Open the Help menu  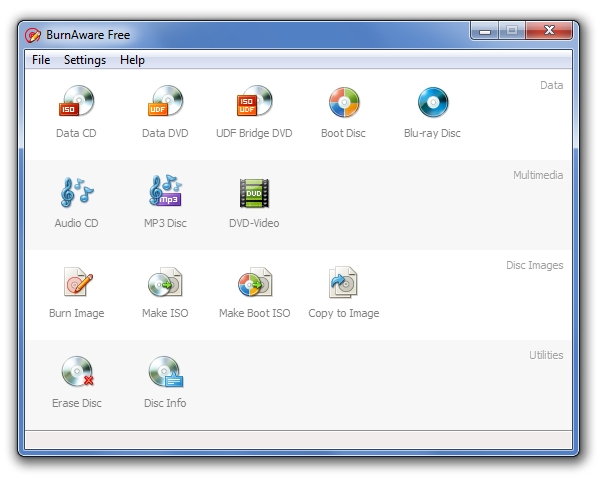click(x=132, y=60)
